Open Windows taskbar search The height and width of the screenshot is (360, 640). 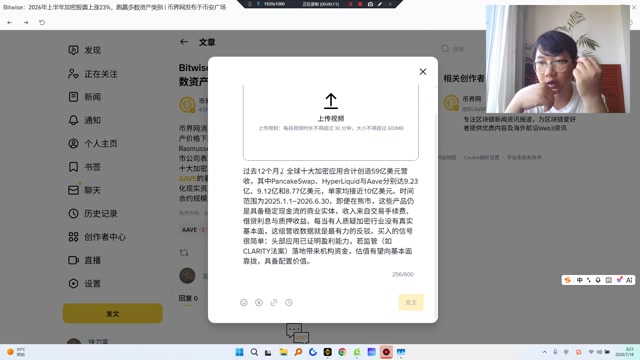[x=254, y=352]
